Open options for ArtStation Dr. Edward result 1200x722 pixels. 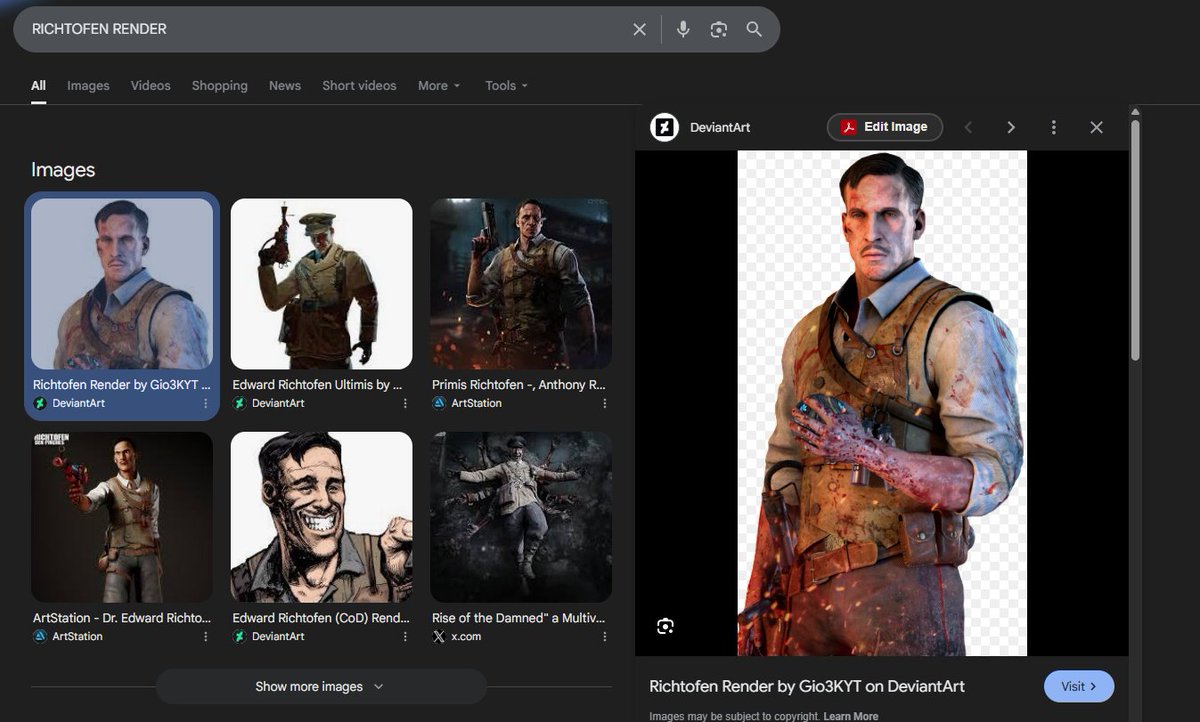[x=206, y=636]
